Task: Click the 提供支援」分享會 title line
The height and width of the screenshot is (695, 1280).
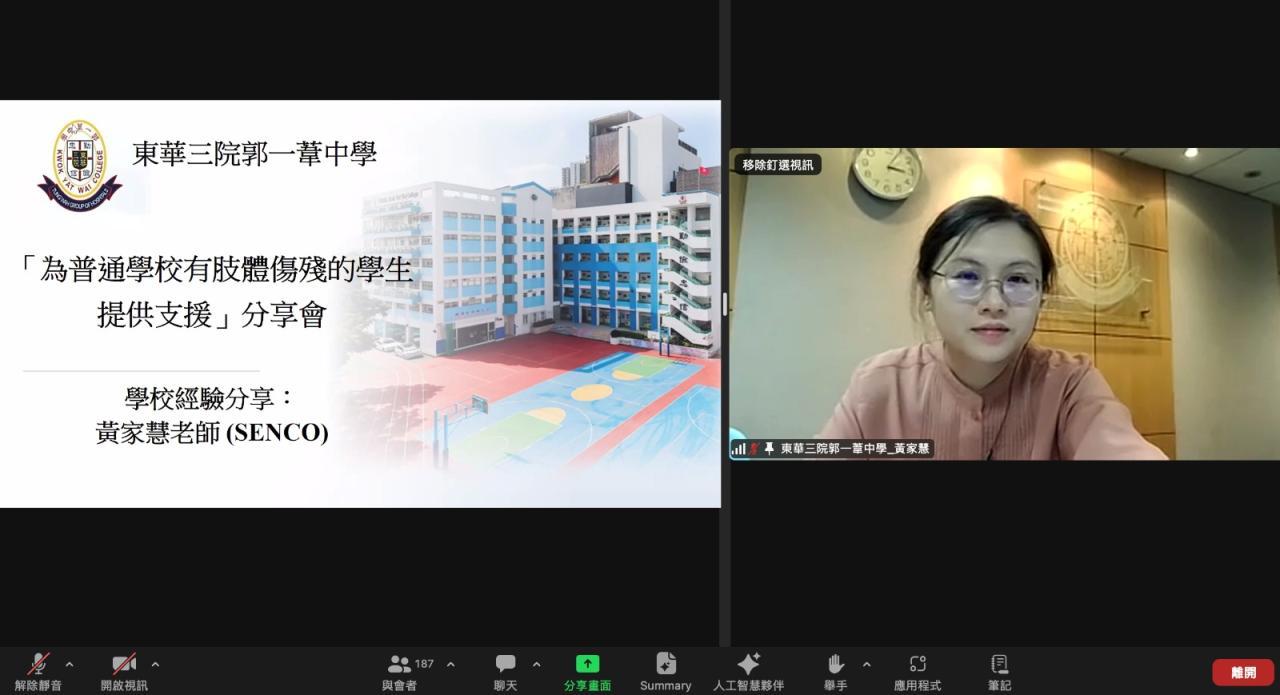Action: point(211,315)
